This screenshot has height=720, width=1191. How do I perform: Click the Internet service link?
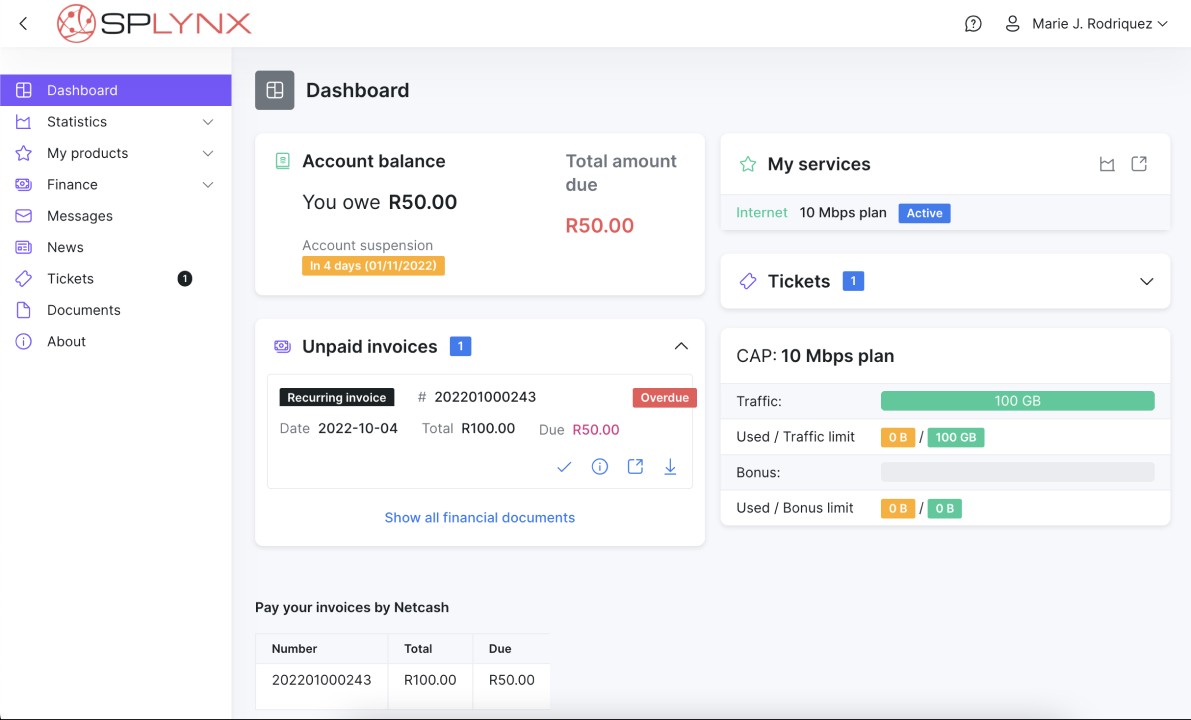click(x=762, y=213)
